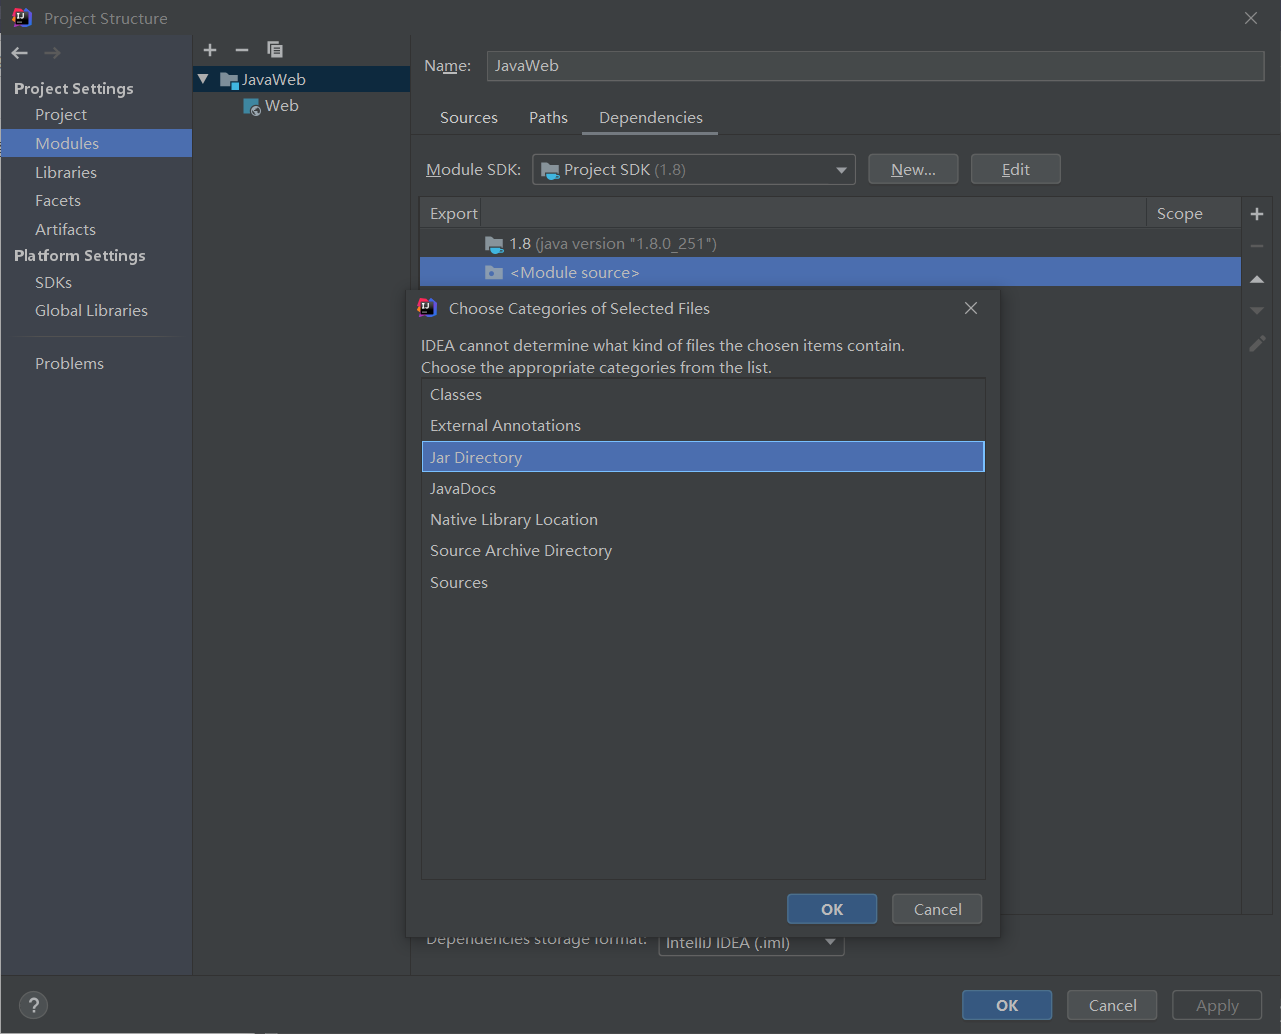1281x1034 pixels.
Task: Click the module Name input field
Action: point(875,66)
